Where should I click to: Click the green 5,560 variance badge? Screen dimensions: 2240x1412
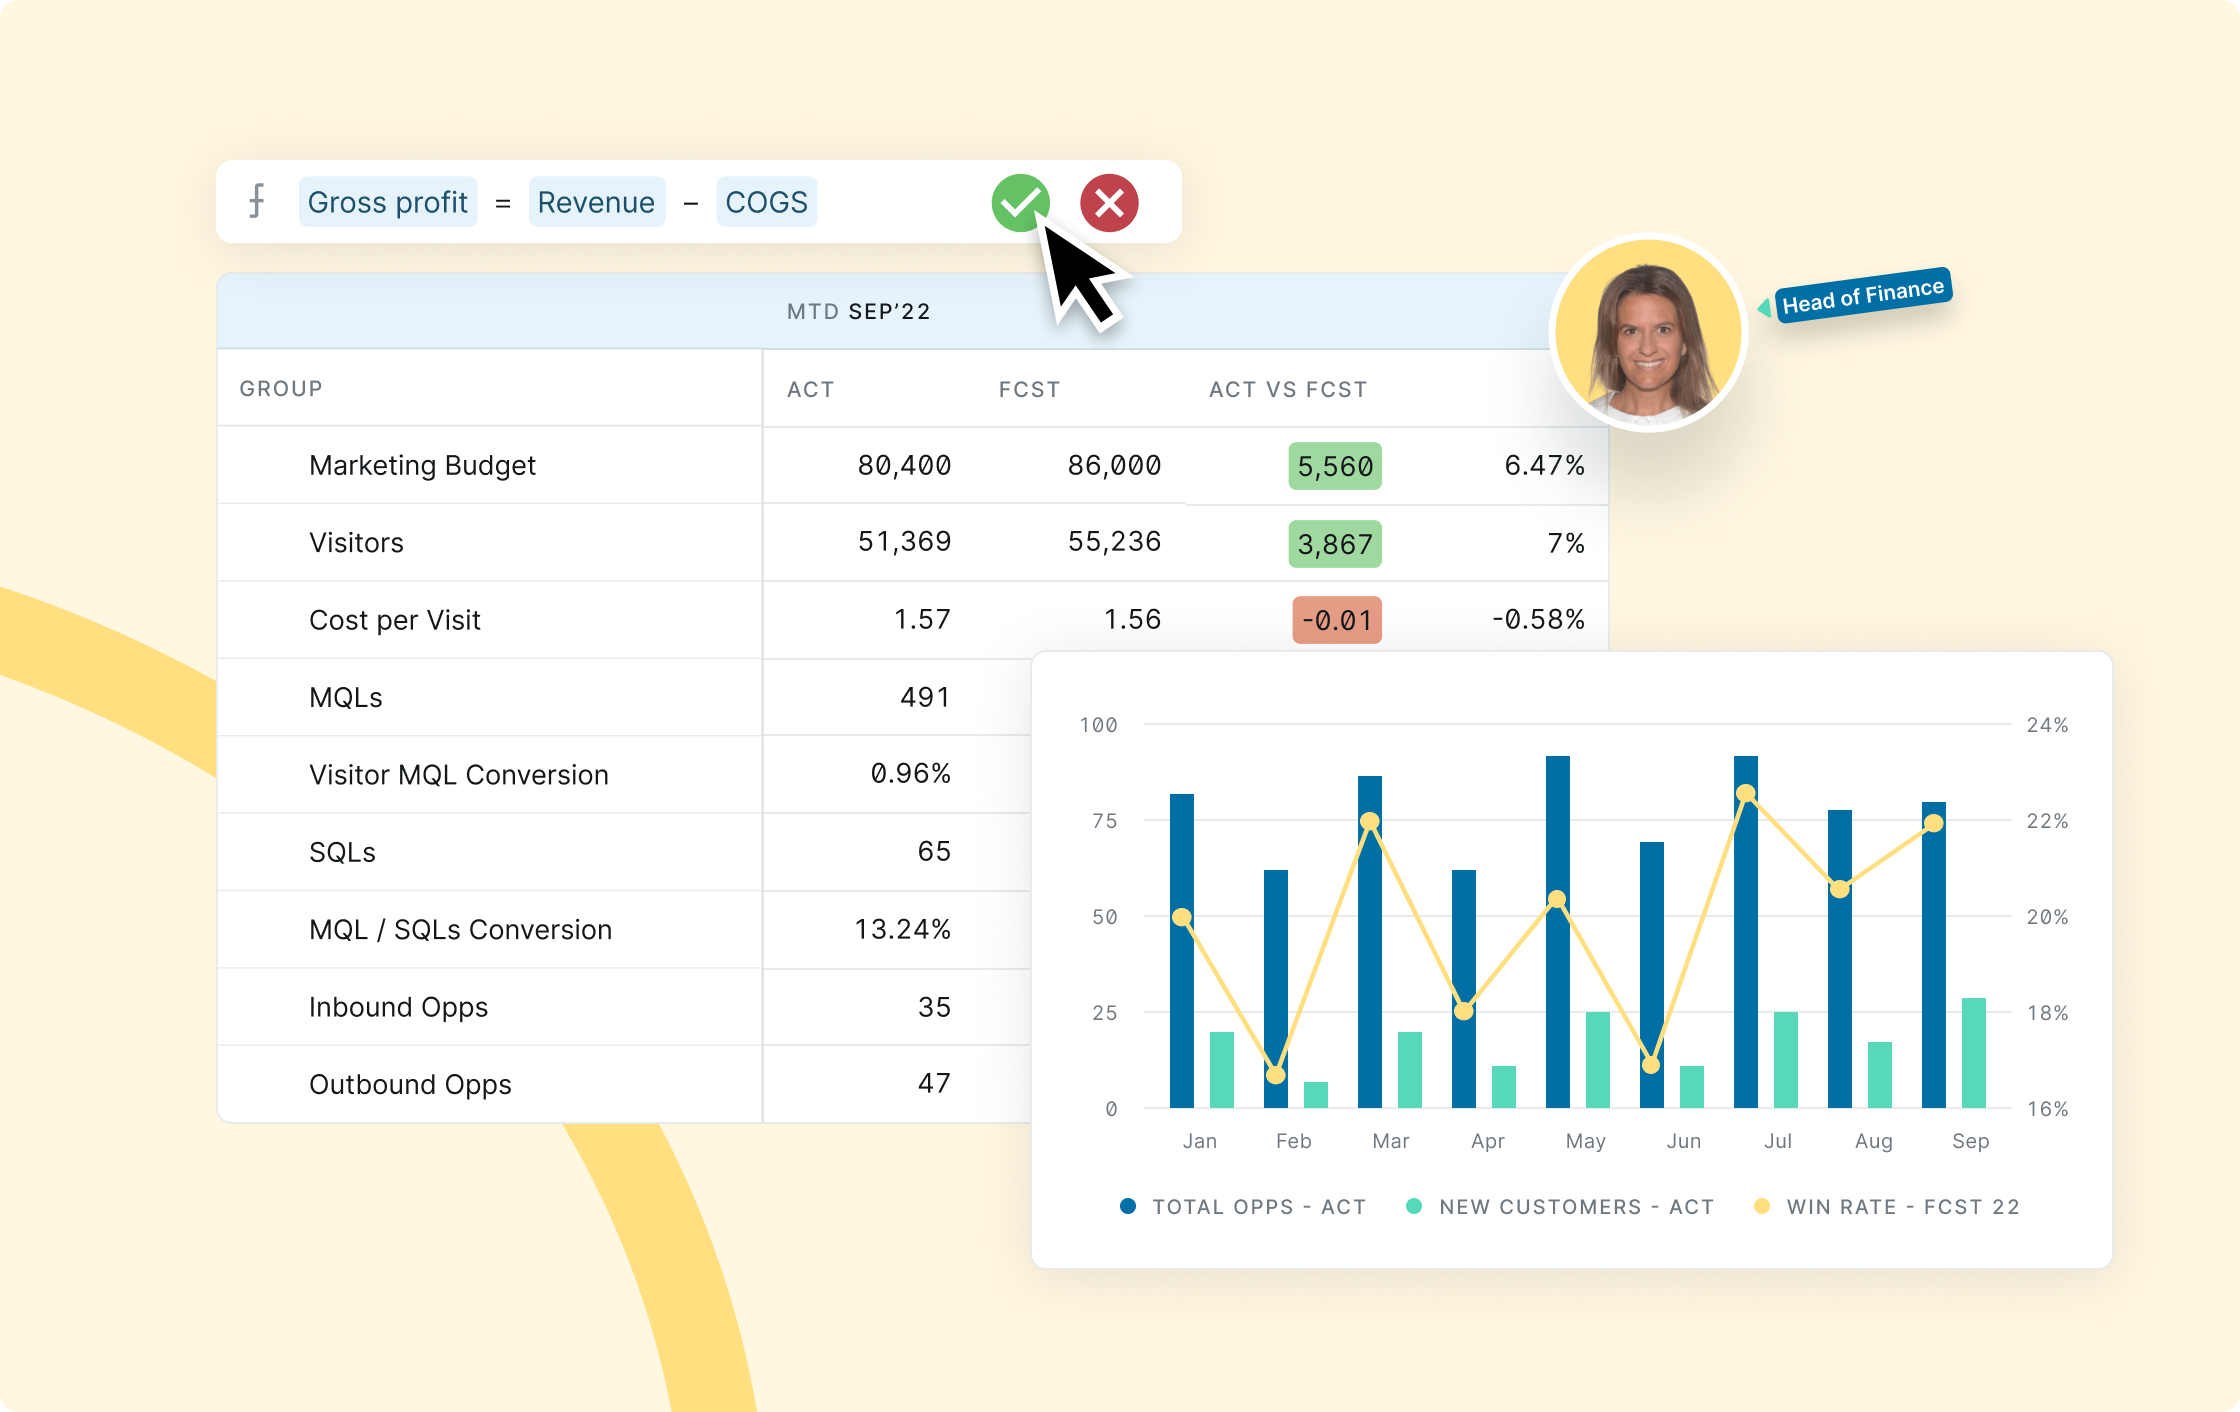tap(1334, 465)
